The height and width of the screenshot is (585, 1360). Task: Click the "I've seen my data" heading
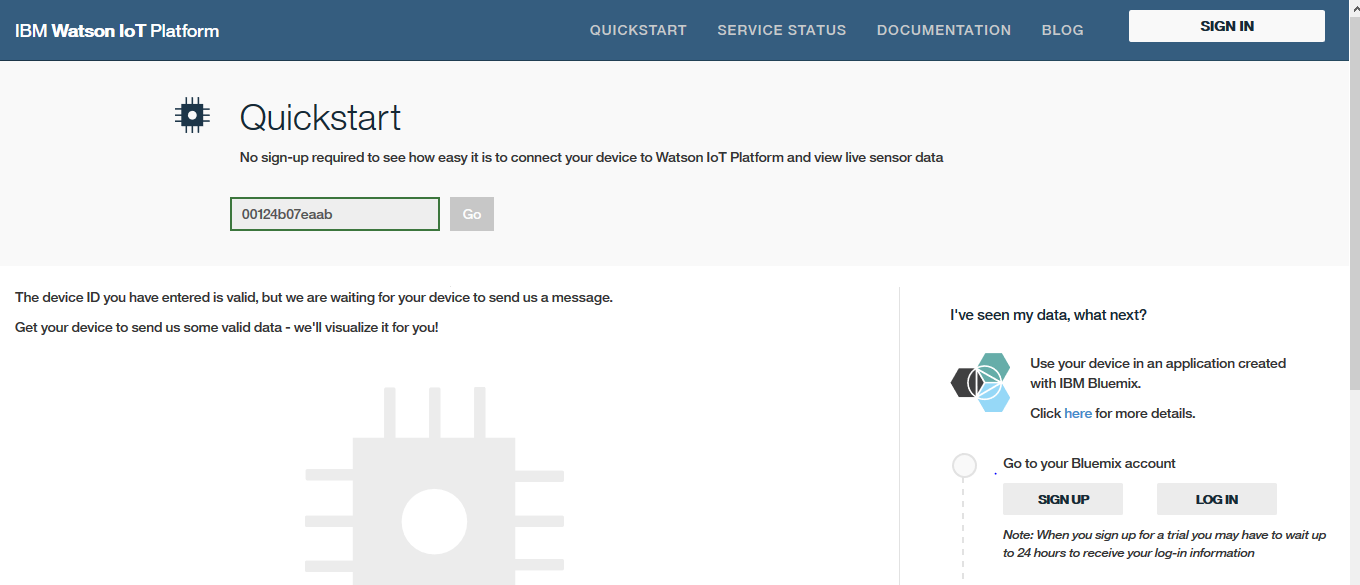pos(1048,315)
